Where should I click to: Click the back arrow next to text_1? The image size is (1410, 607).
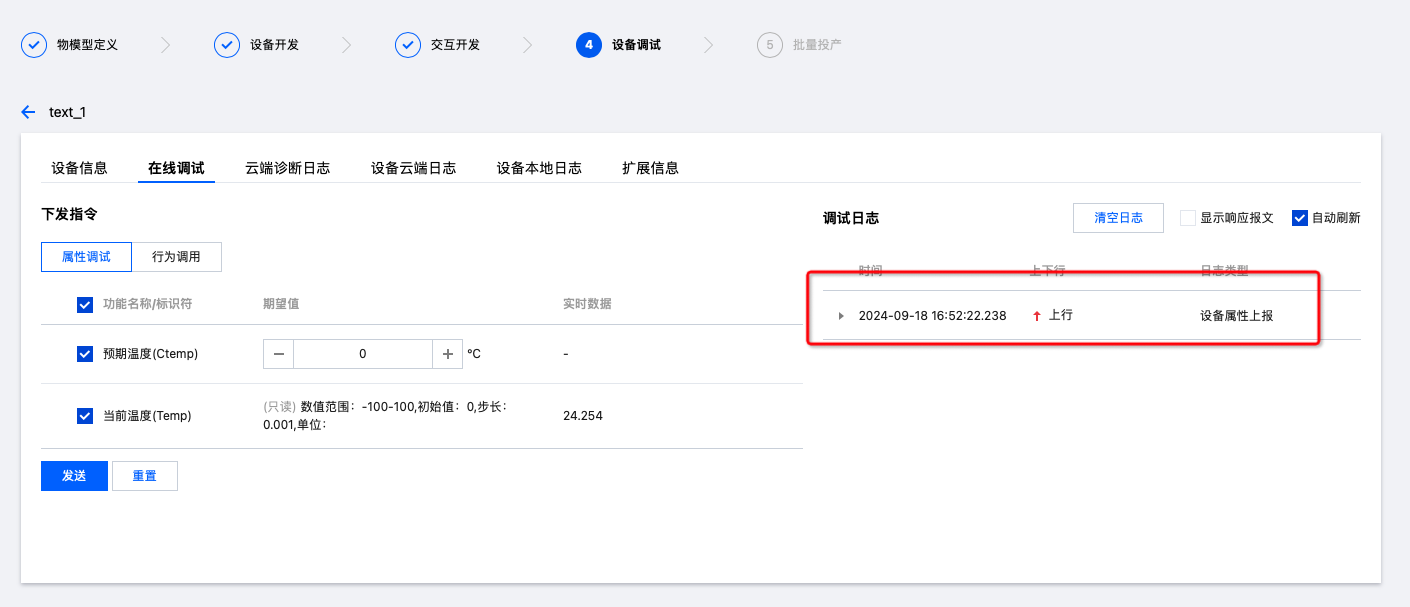pyautogui.click(x=28, y=112)
